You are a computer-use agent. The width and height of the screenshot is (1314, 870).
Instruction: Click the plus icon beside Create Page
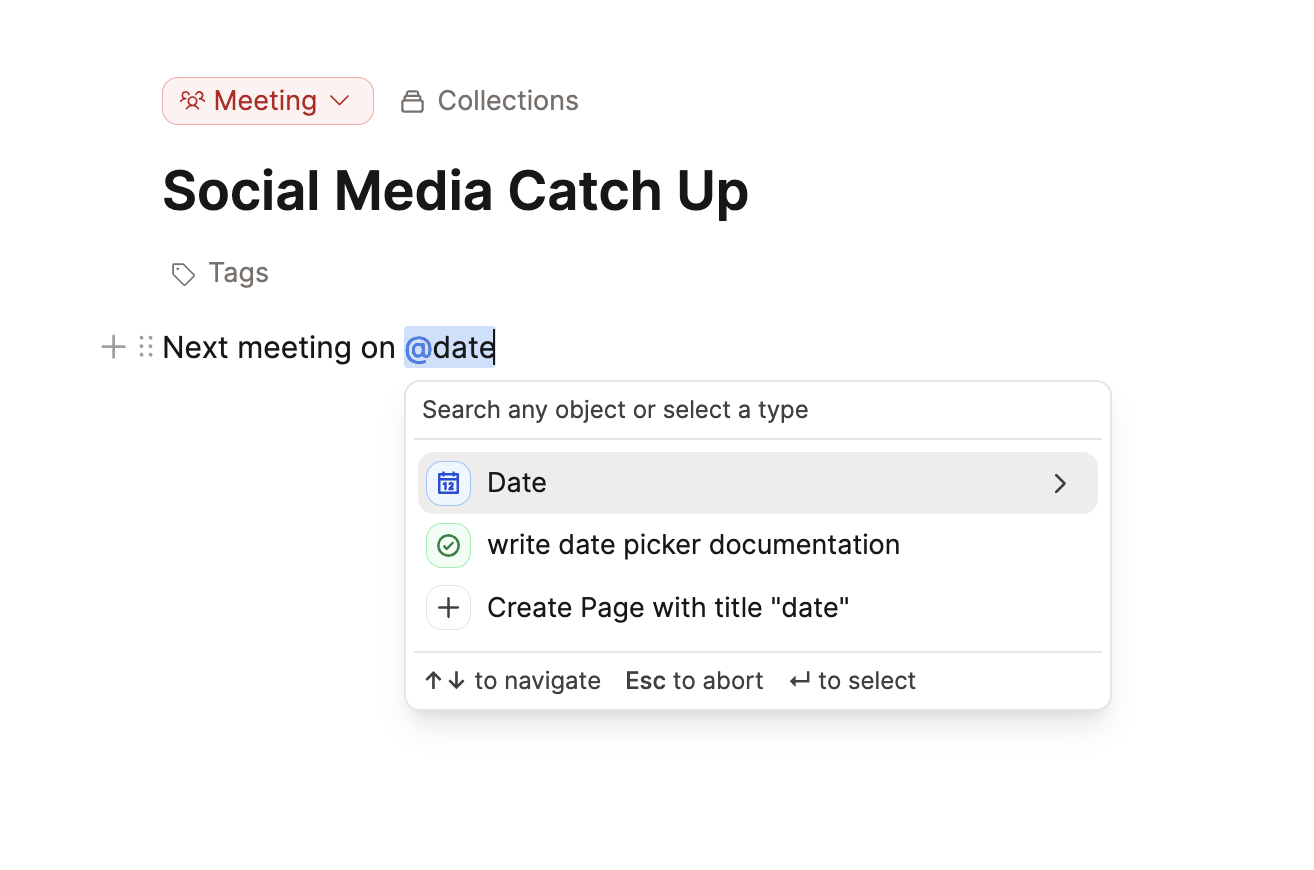click(x=448, y=608)
